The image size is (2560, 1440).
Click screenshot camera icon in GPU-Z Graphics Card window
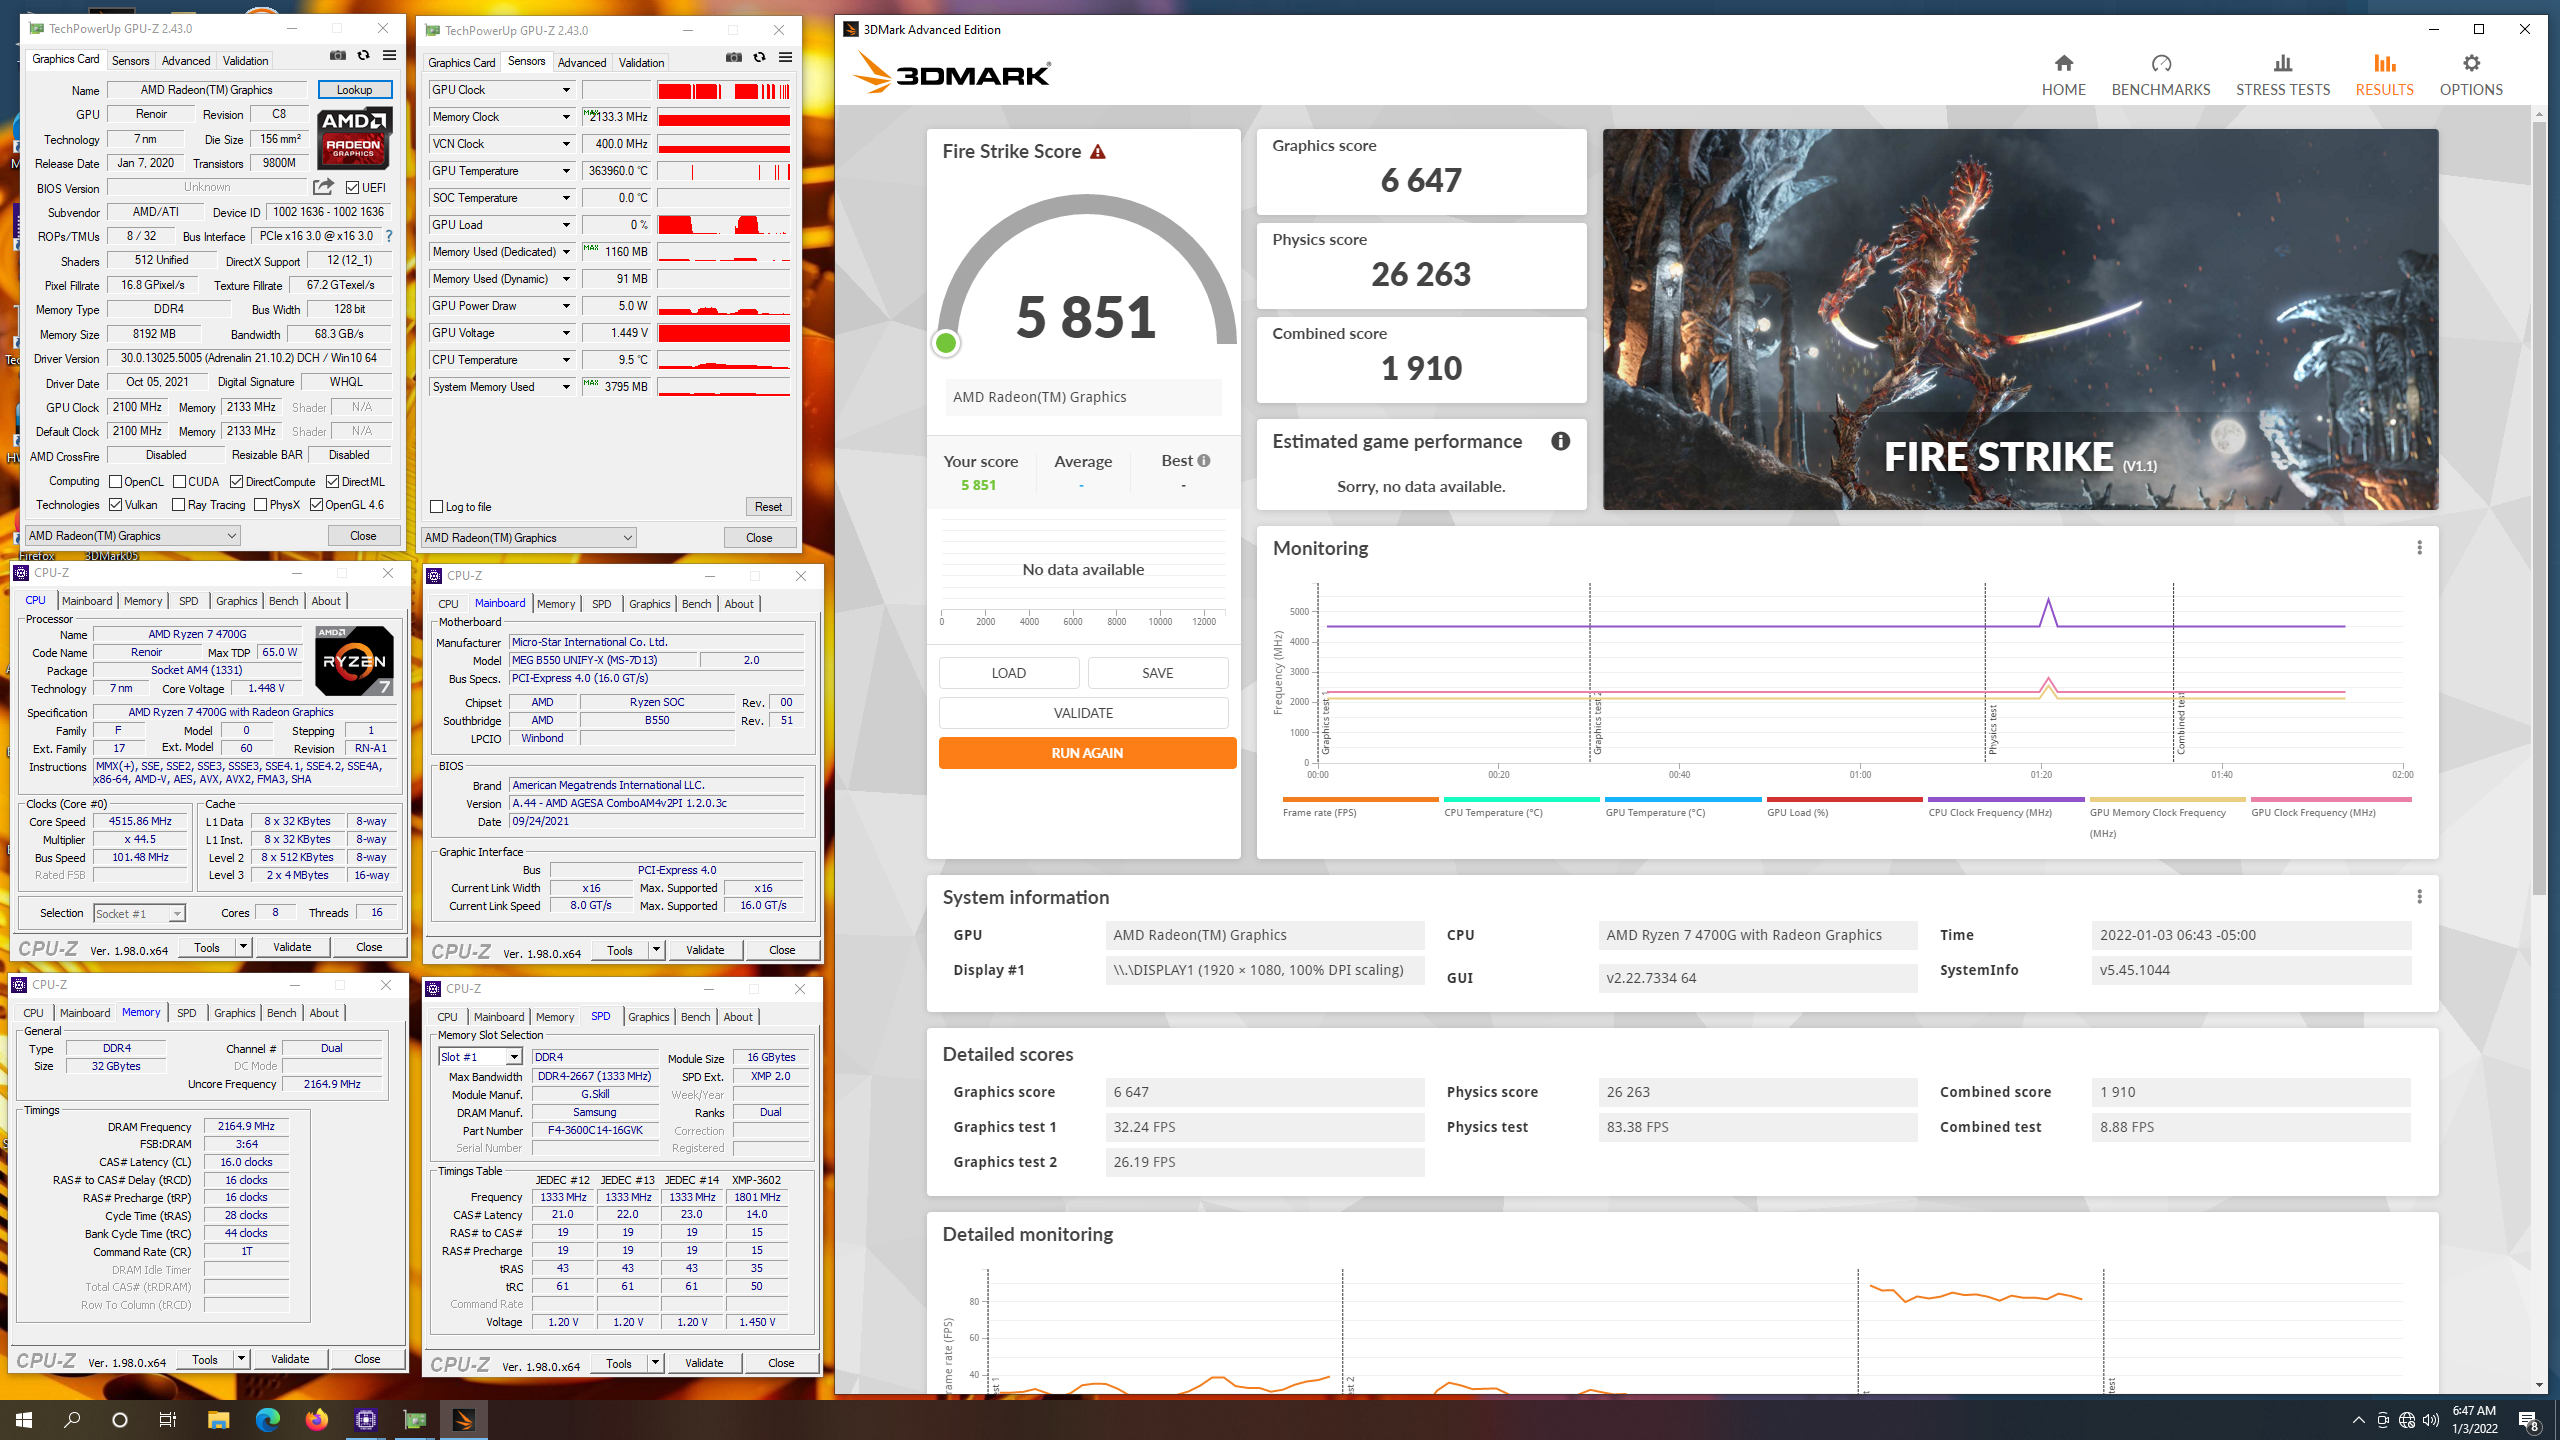pyautogui.click(x=338, y=56)
